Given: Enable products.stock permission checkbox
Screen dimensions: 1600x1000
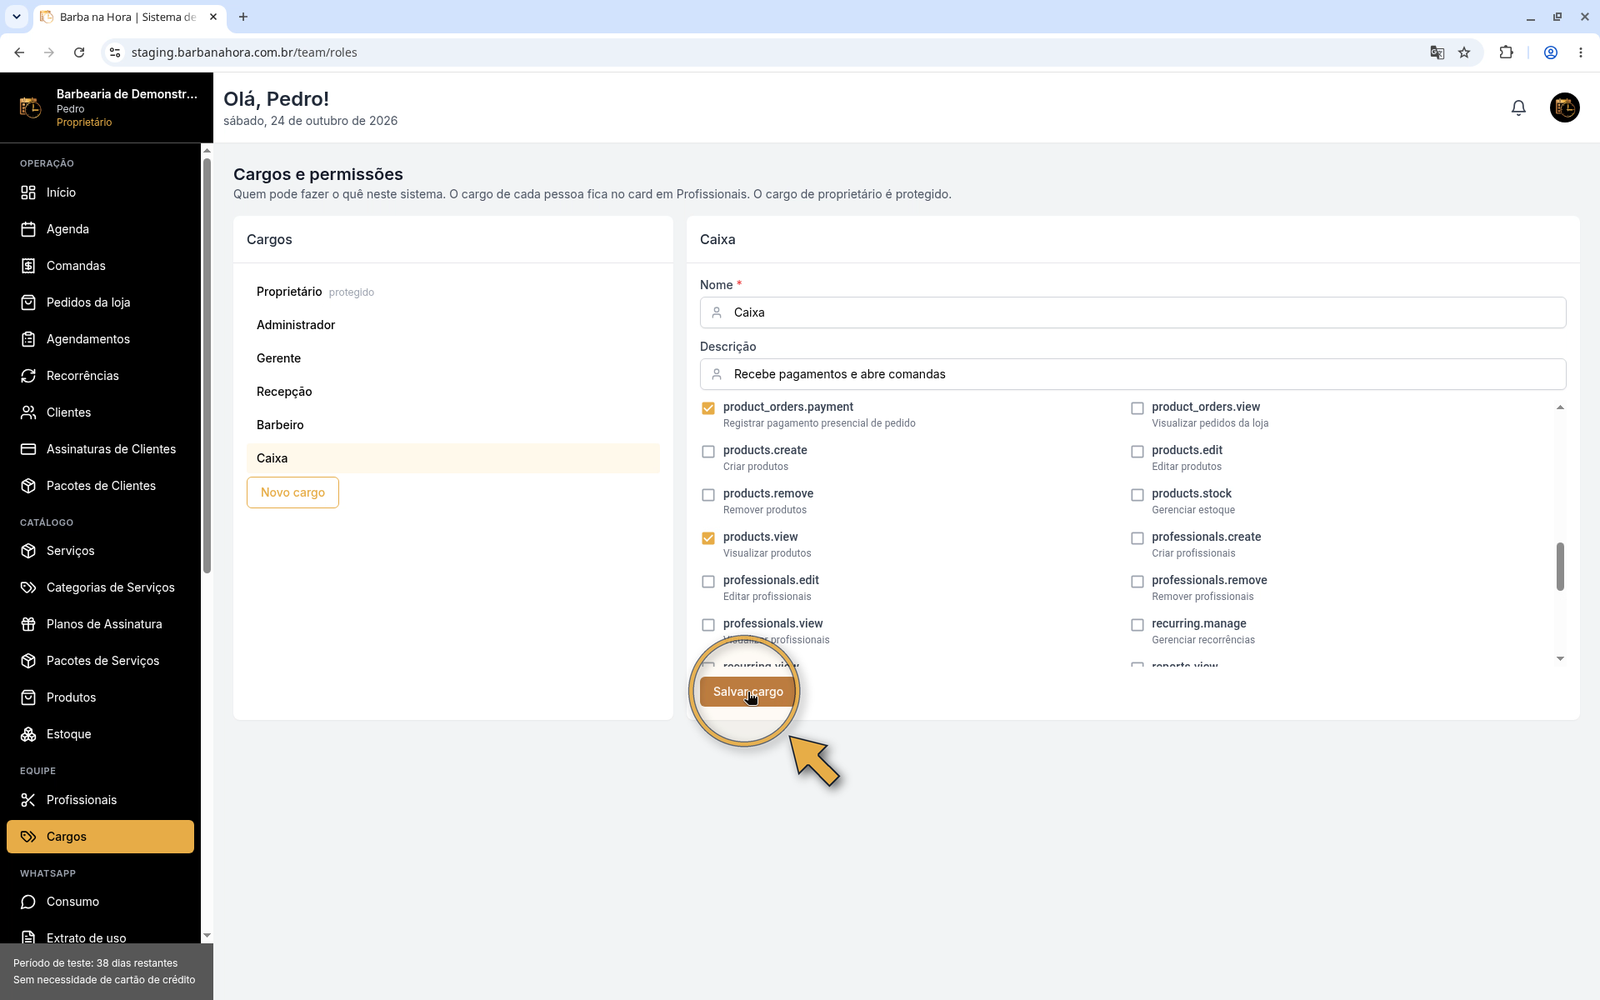Looking at the screenshot, I should point(1137,495).
